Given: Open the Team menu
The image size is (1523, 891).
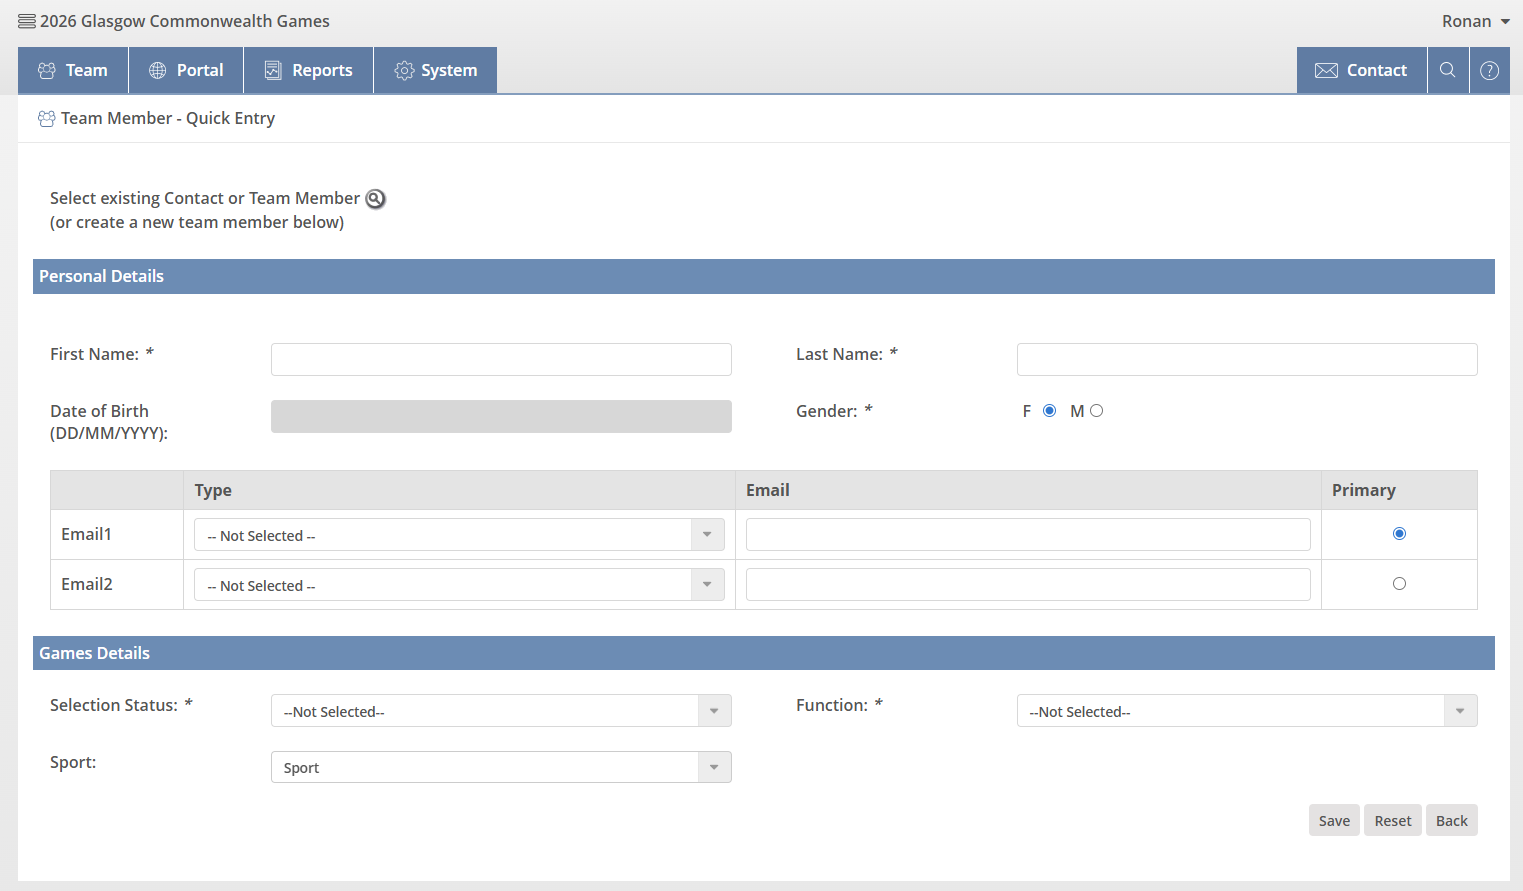Looking at the screenshot, I should coord(73,70).
